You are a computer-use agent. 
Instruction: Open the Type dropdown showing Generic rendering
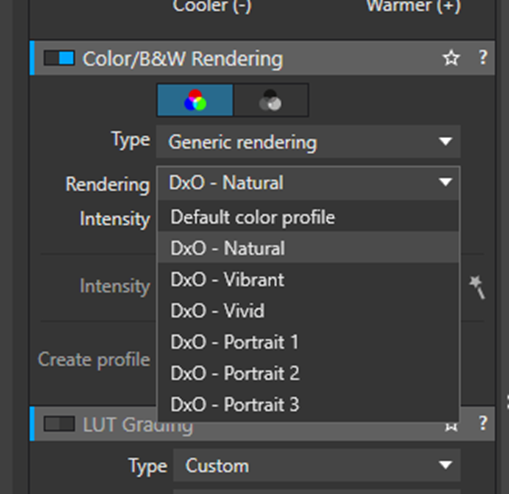(308, 142)
